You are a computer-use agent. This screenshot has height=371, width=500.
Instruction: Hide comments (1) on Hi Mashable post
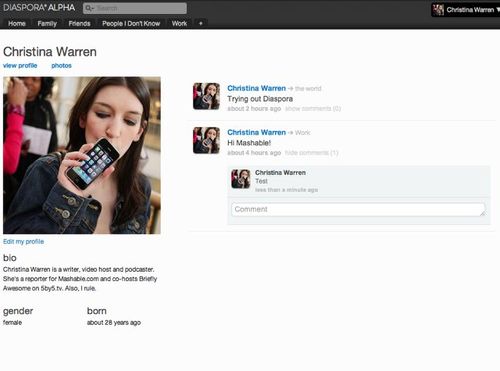(x=311, y=153)
